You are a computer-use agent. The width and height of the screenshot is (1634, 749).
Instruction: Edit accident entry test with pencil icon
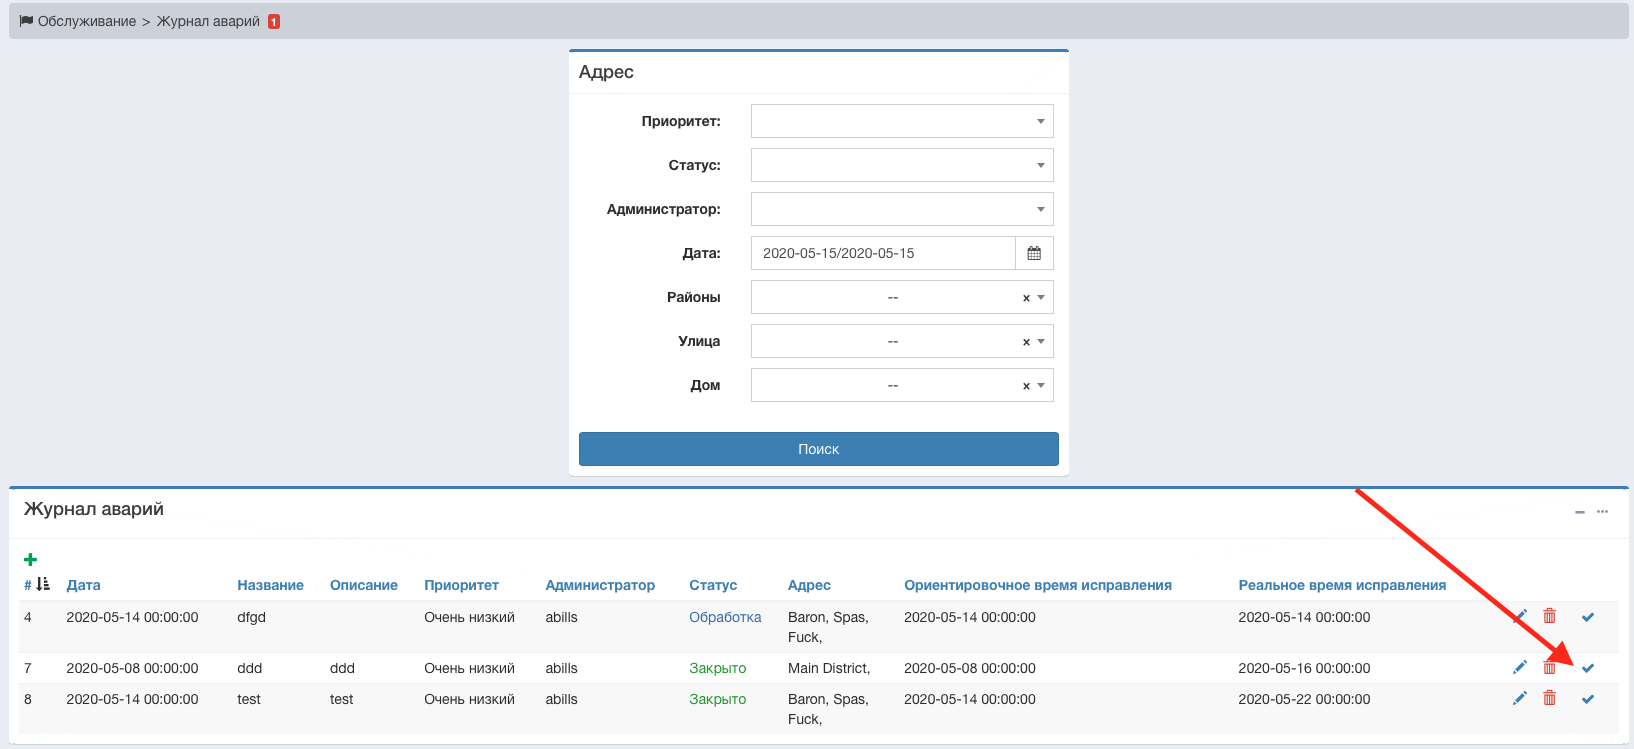tap(1520, 699)
